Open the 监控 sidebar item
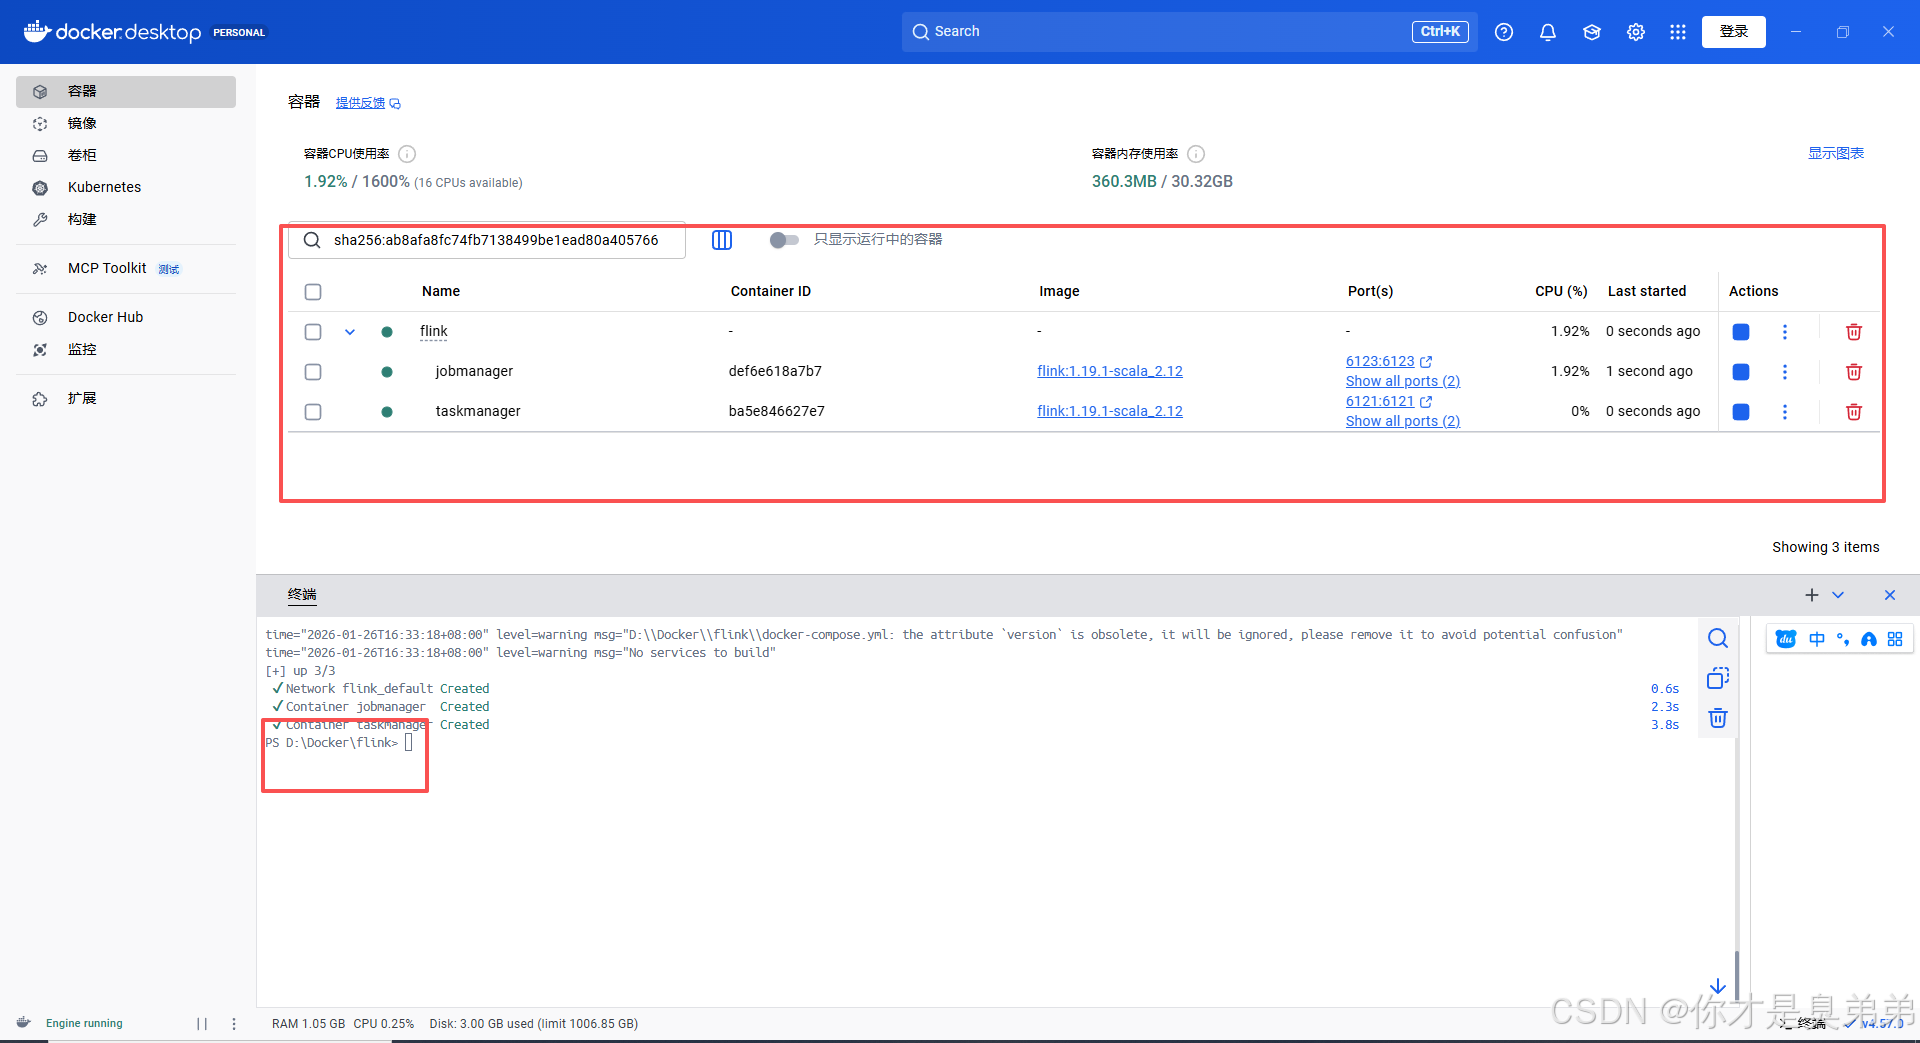 pyautogui.click(x=126, y=349)
